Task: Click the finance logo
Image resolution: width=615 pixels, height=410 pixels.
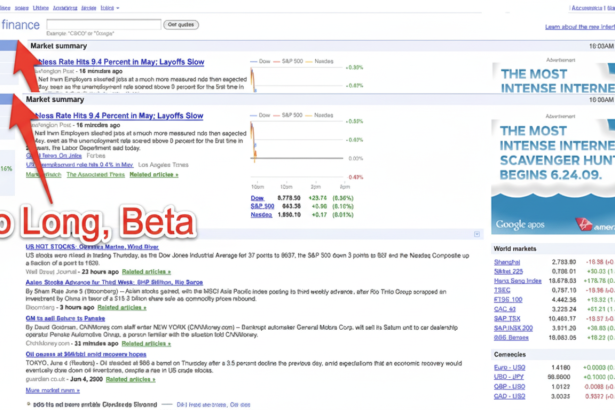Action: click(x=20, y=25)
